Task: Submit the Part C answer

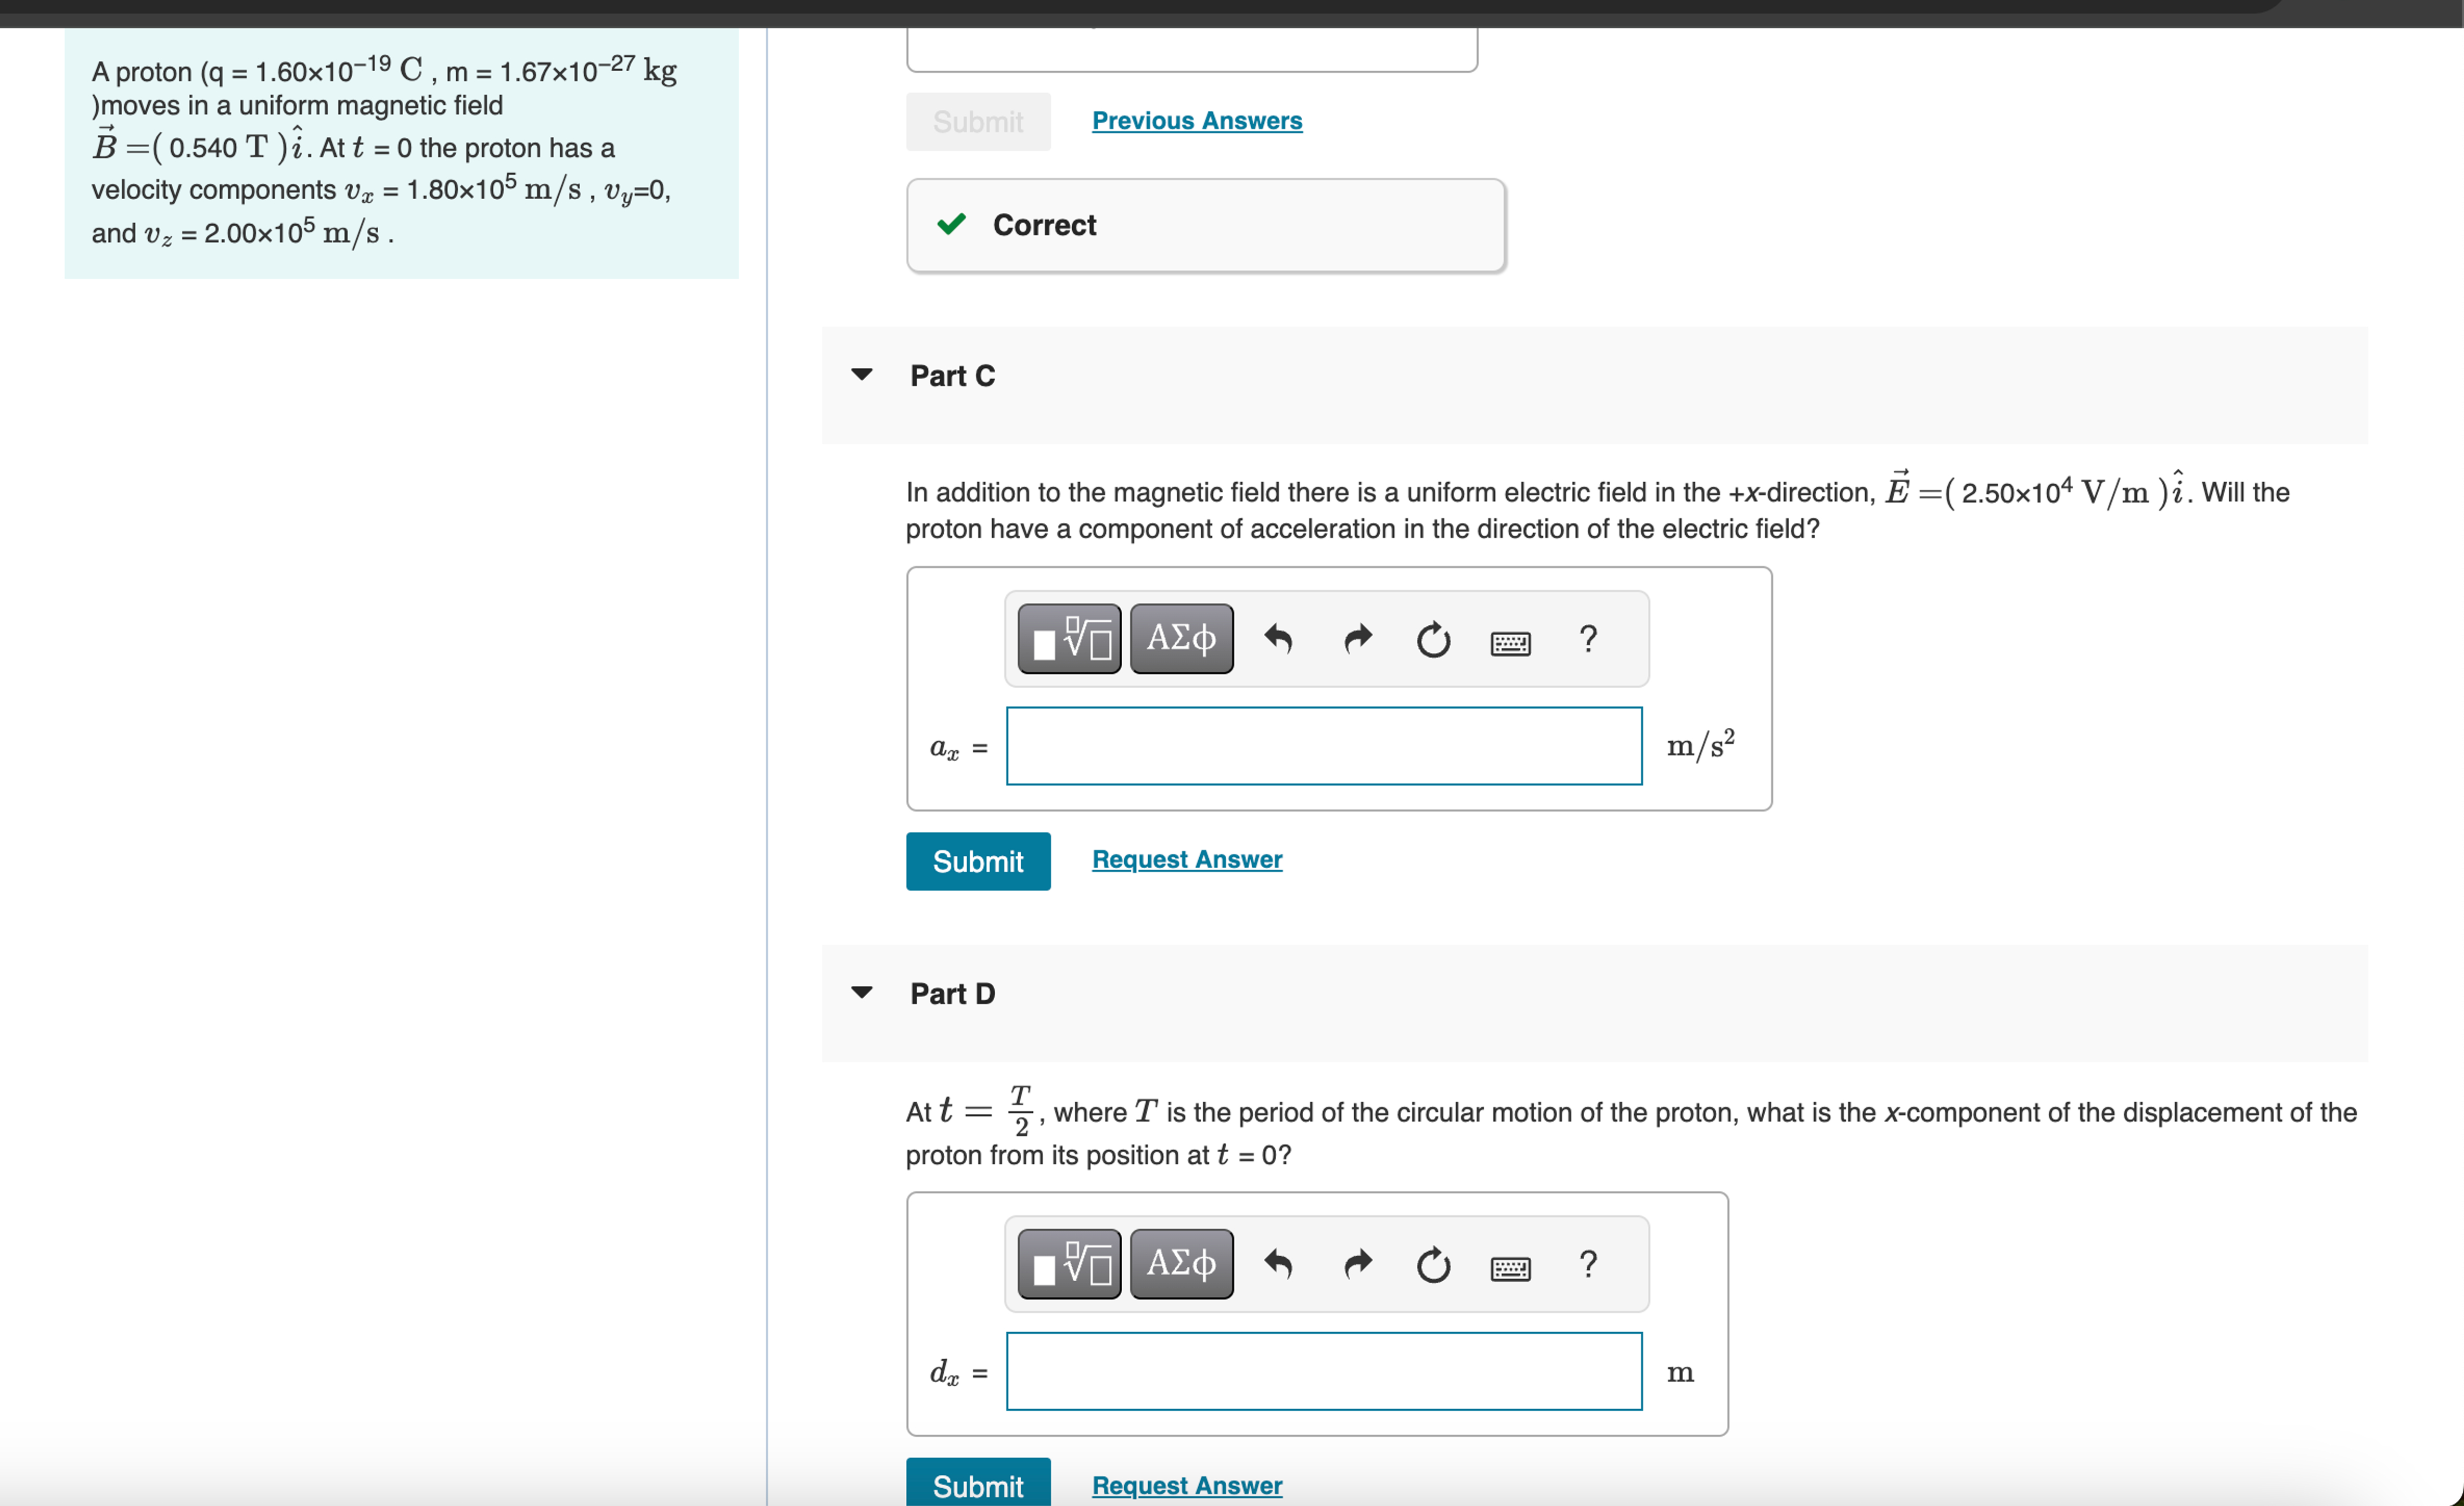Action: point(977,861)
